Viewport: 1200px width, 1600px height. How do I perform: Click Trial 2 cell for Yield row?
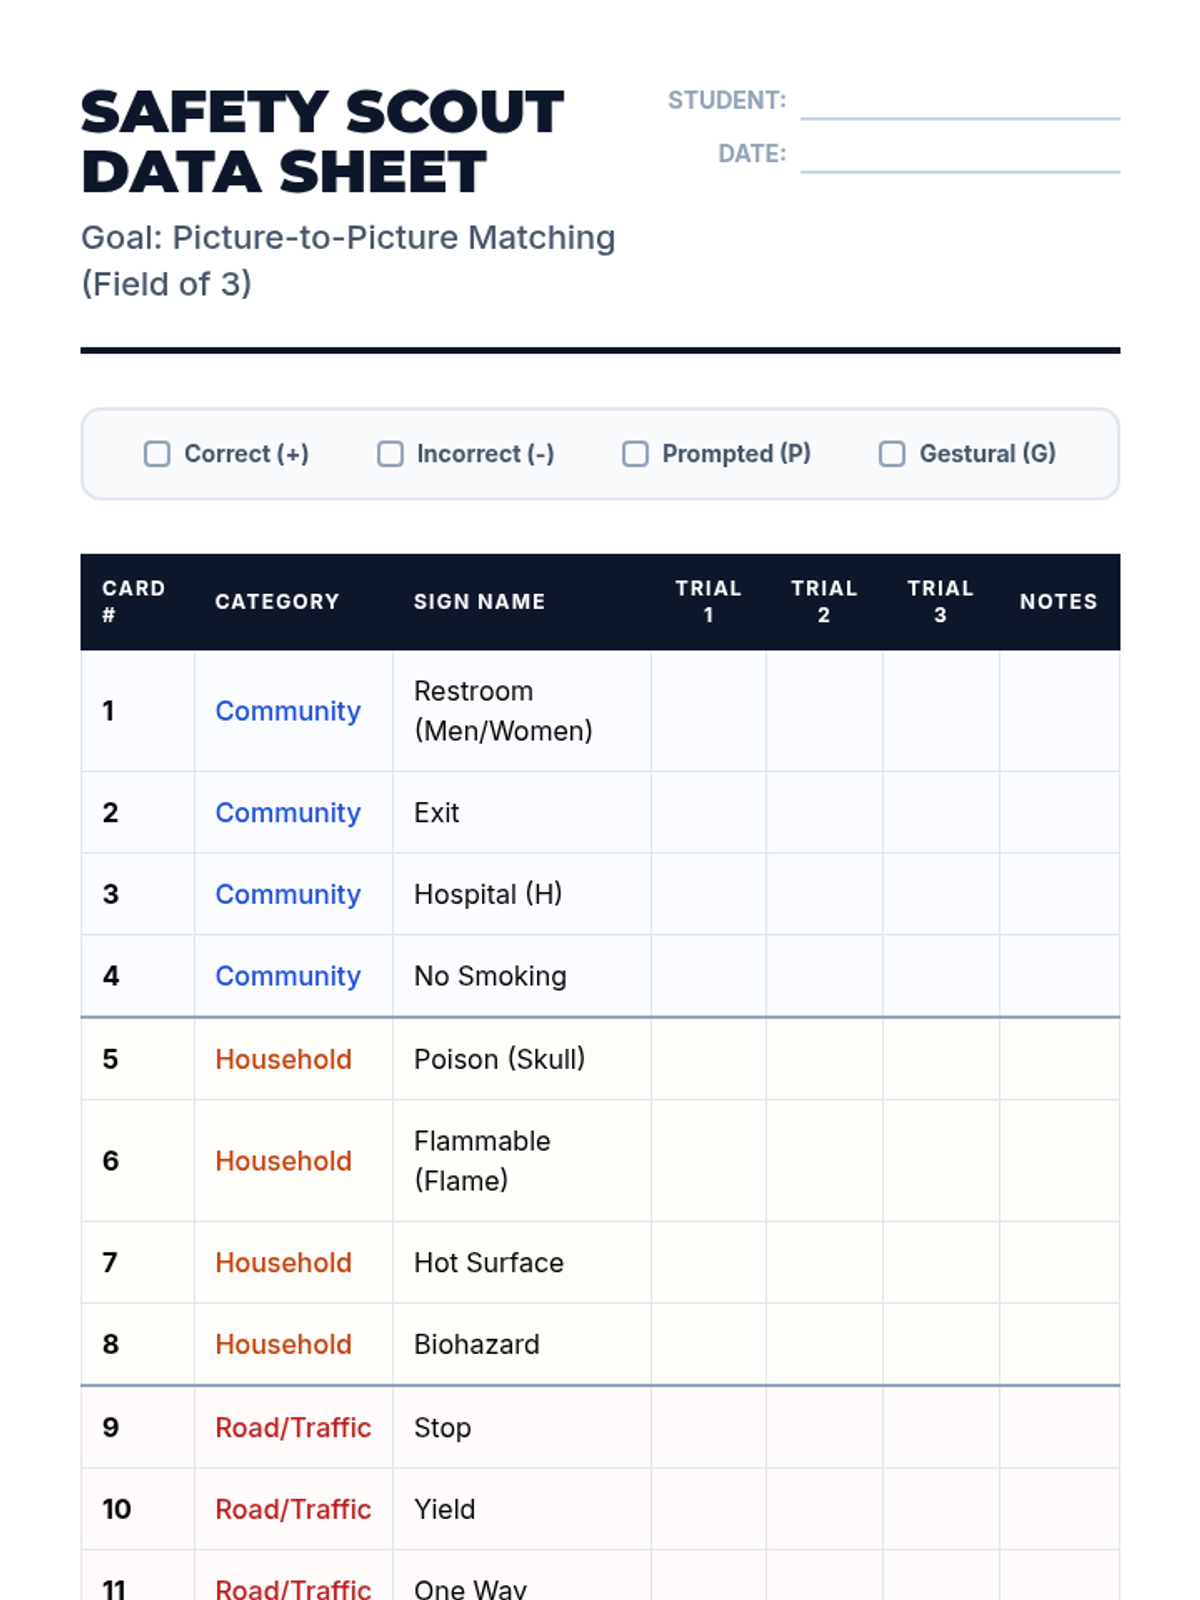pos(824,1509)
